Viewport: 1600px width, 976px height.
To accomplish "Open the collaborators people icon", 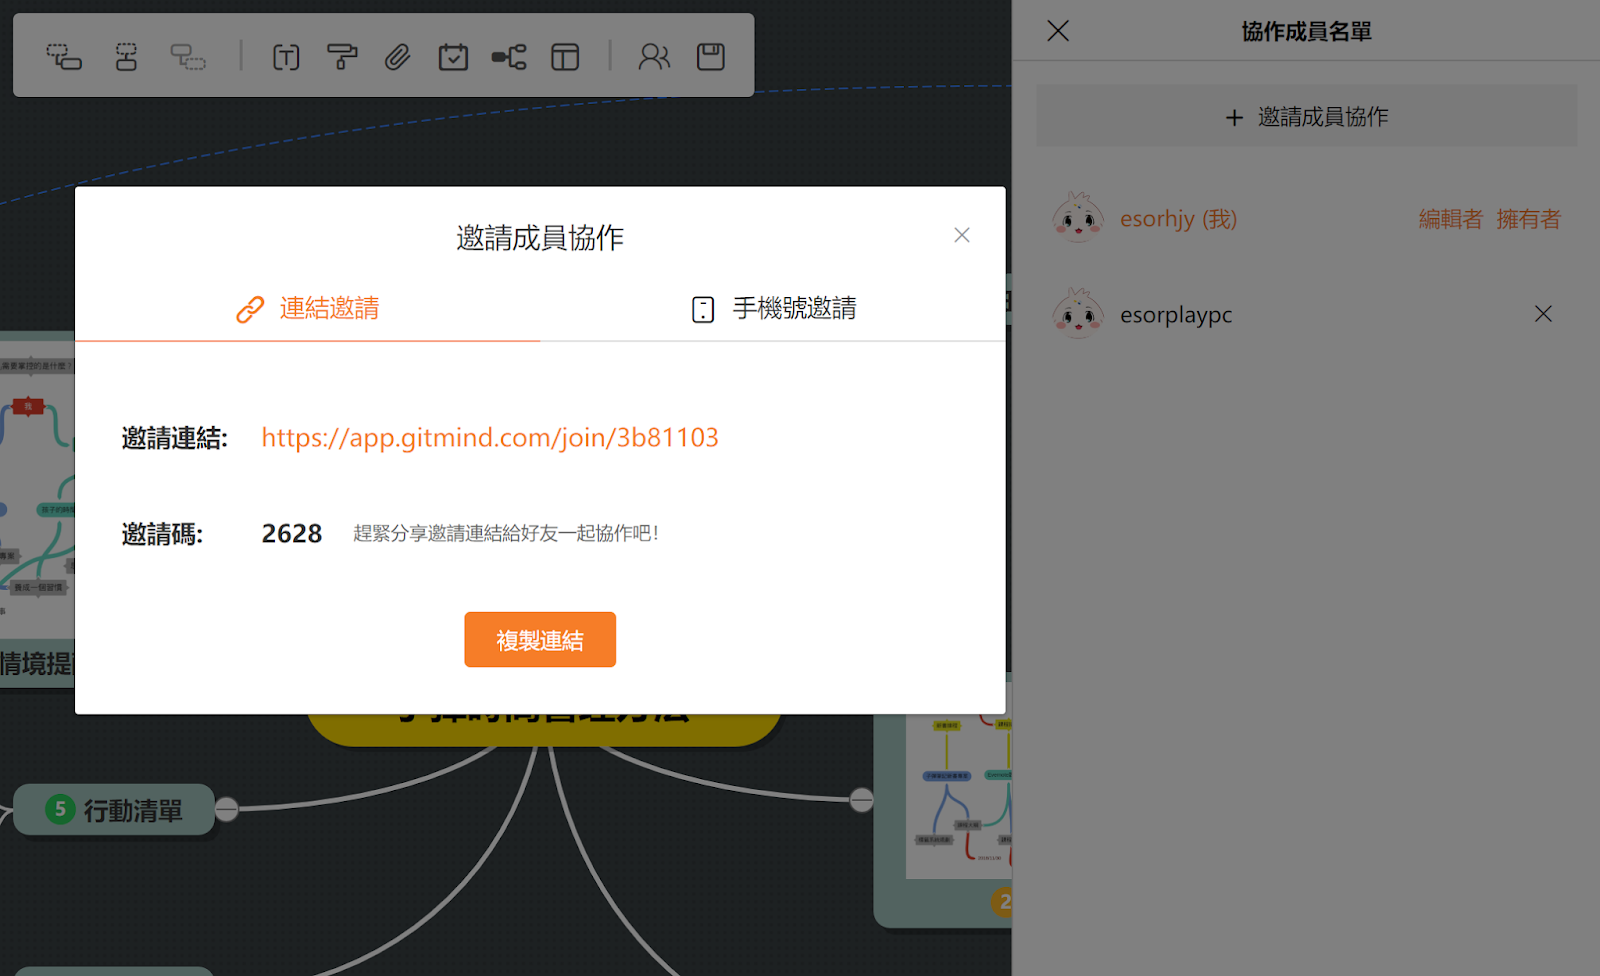I will [654, 57].
